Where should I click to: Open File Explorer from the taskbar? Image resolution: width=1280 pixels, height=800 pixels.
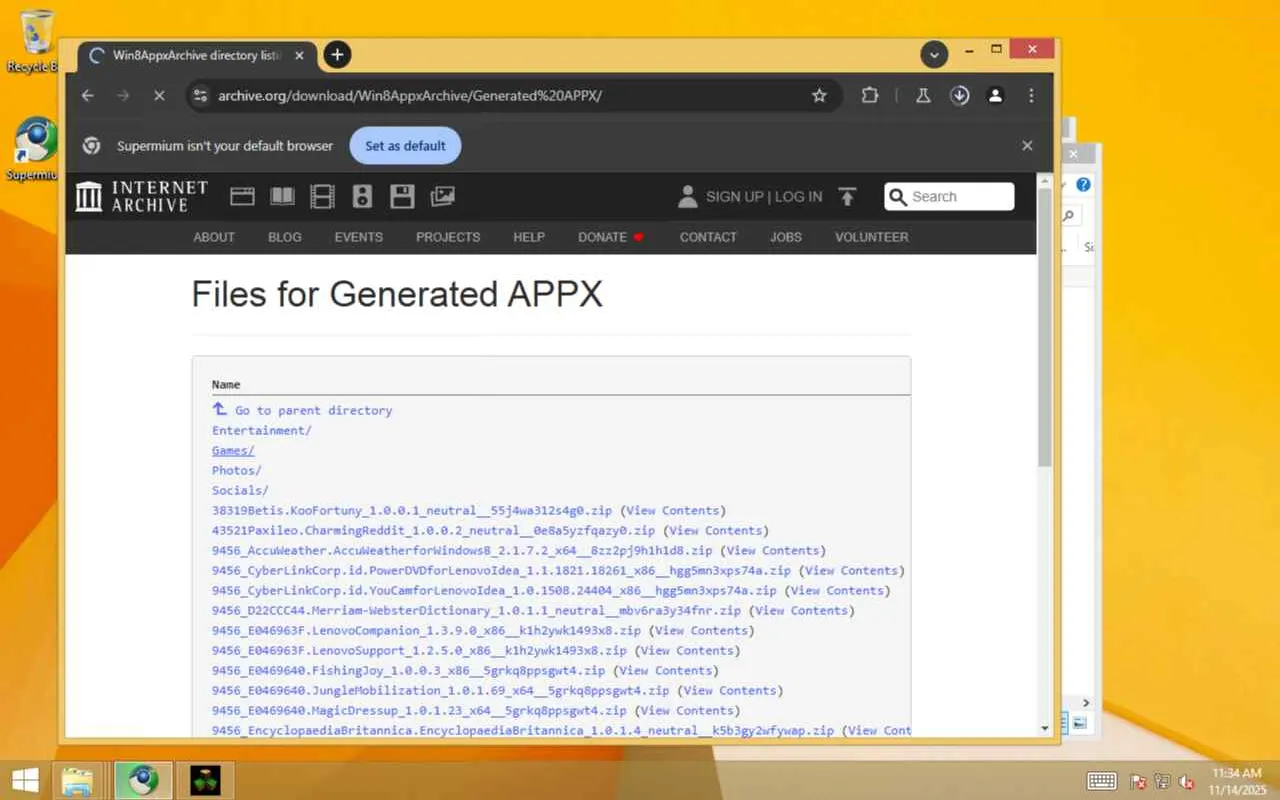[x=77, y=779]
